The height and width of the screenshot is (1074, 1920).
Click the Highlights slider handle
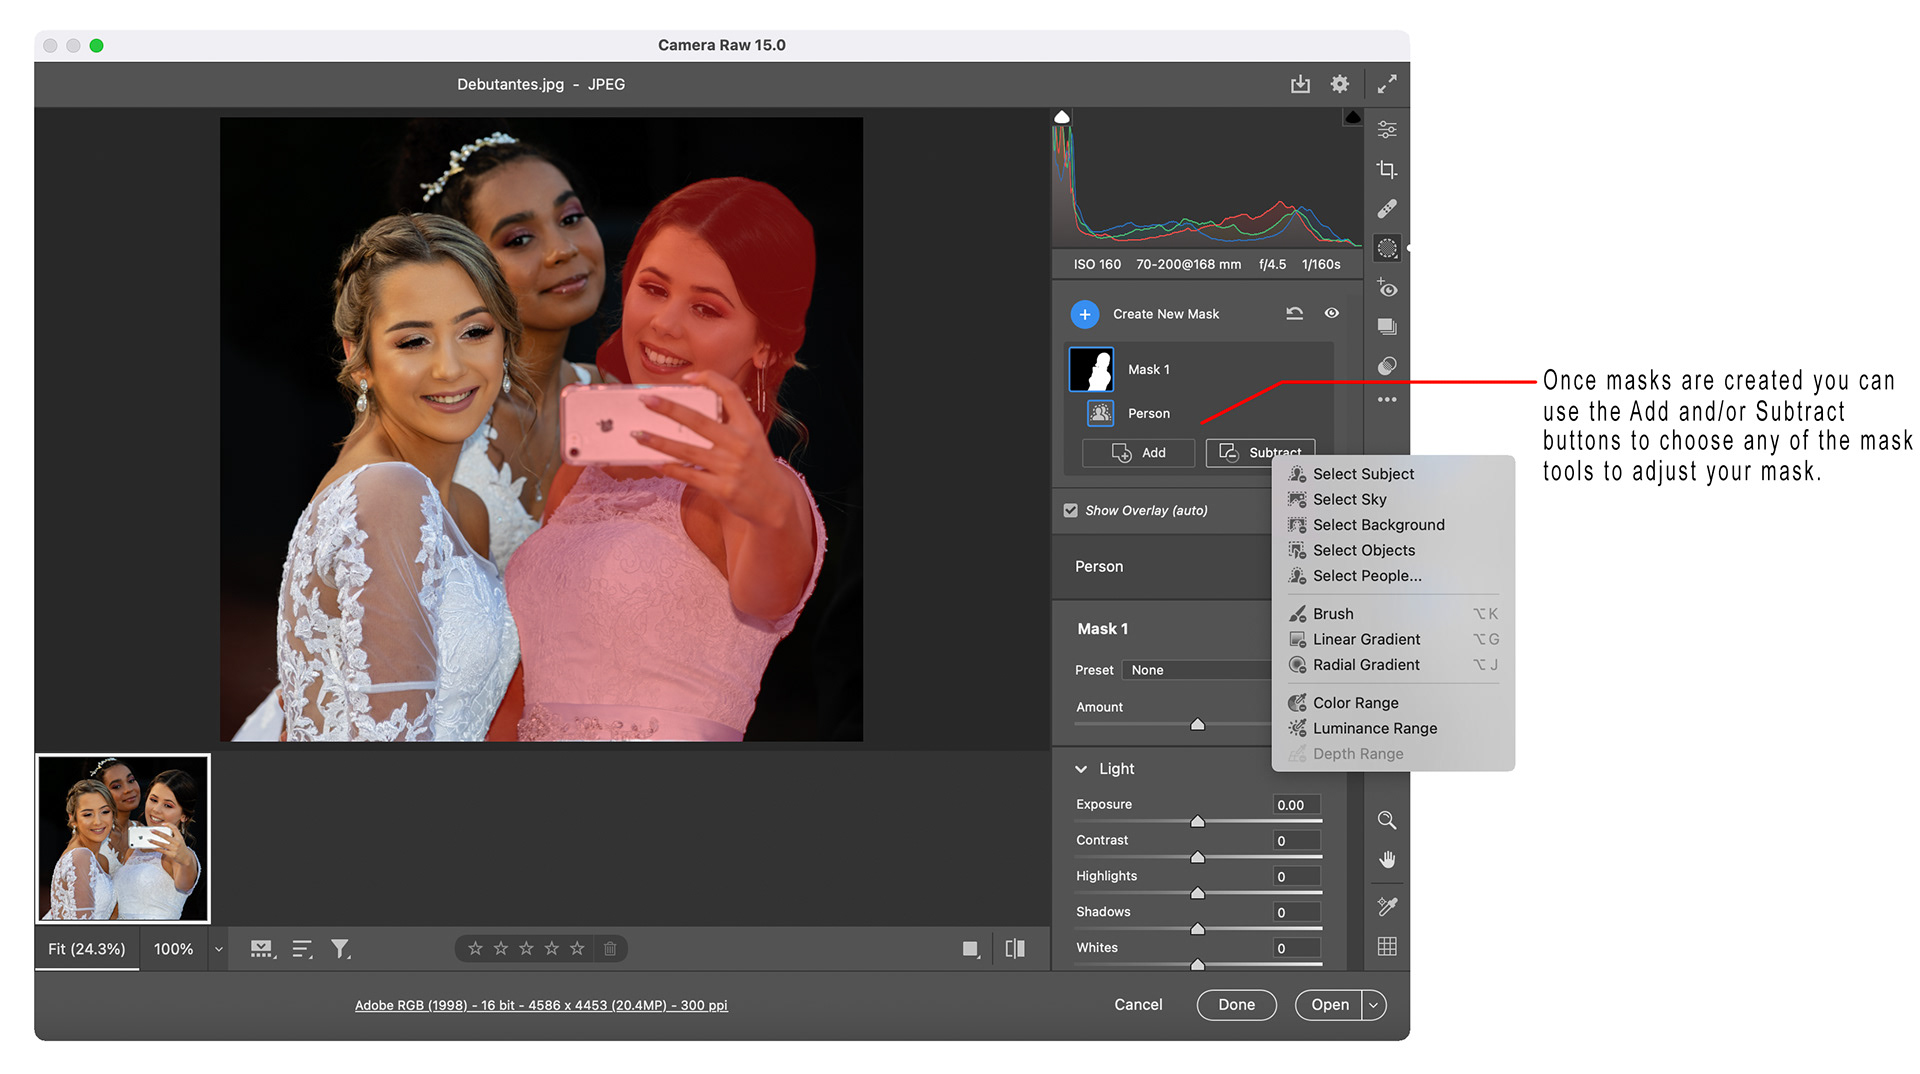[1197, 893]
